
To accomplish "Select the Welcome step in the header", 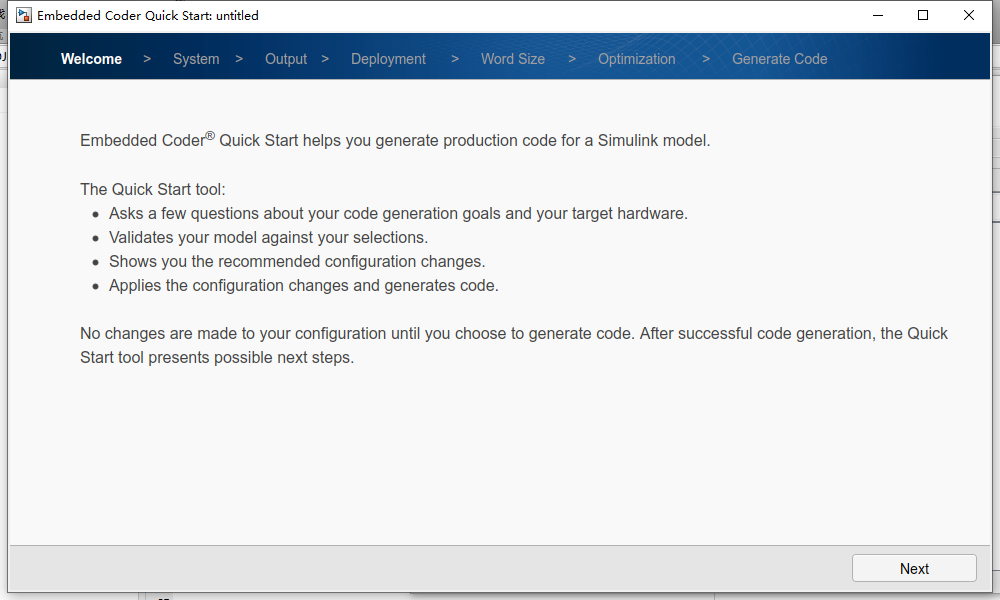I will click(91, 59).
